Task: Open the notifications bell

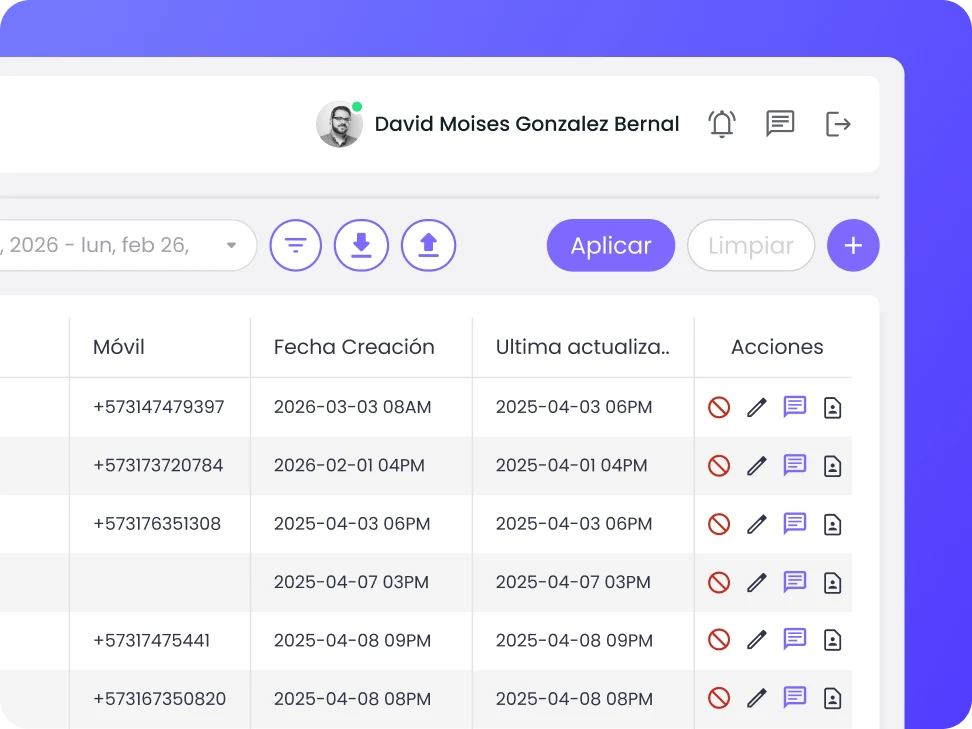Action: (722, 123)
